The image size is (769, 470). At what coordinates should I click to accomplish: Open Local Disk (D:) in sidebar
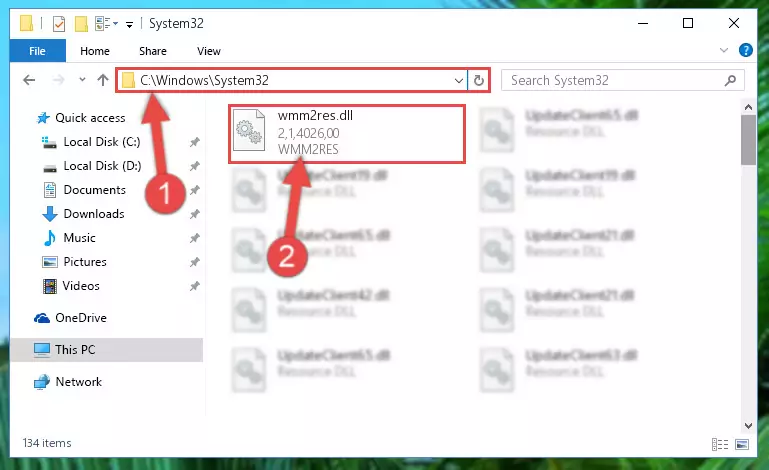92,166
